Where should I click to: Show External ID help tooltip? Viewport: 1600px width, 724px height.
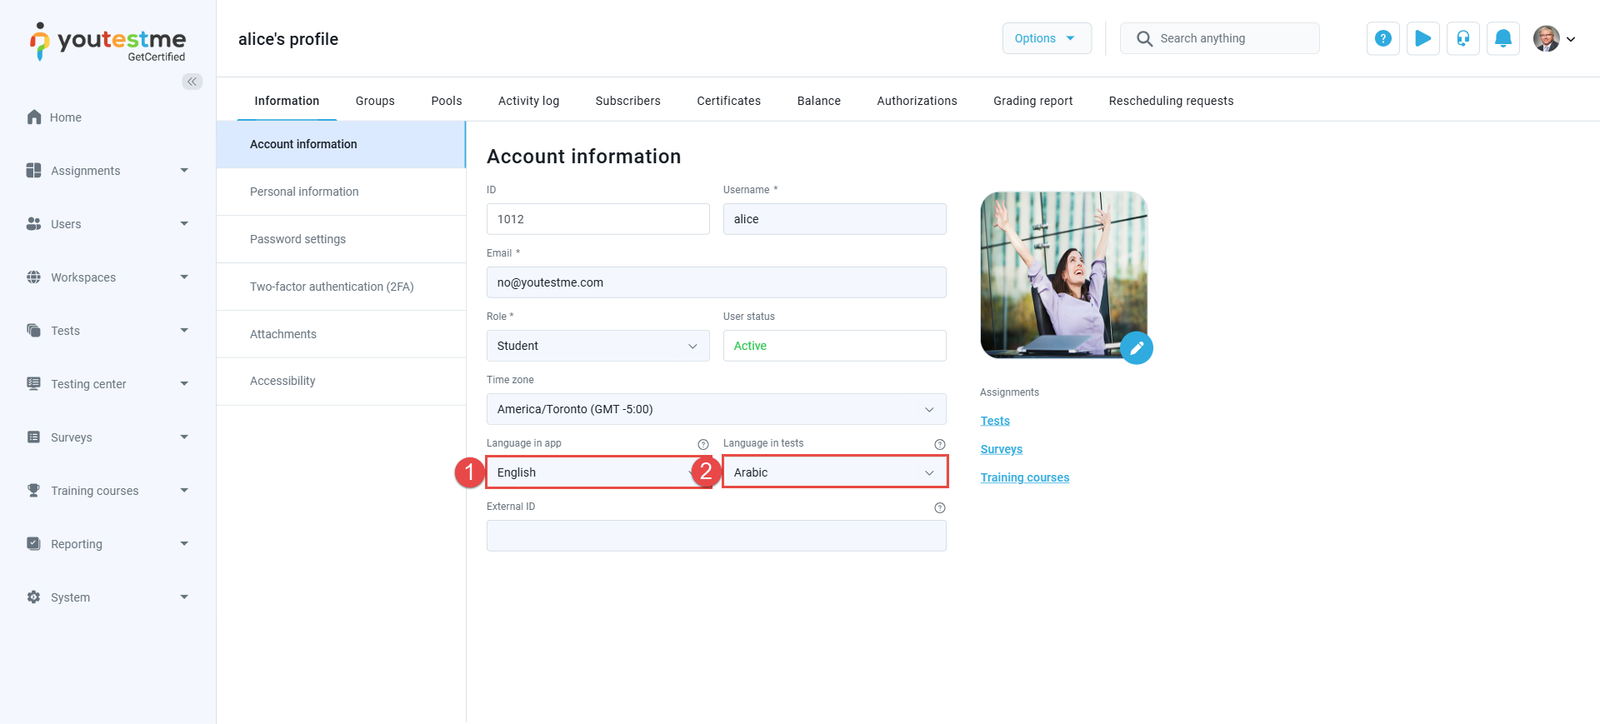[940, 508]
